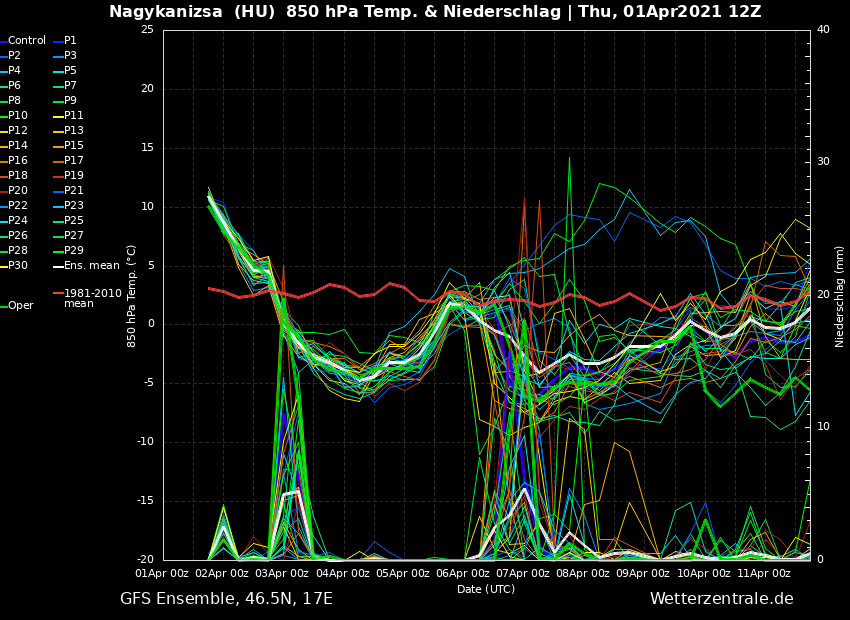
Task: Click the GFS Ensemble, 46.5N, 17E caption
Action: click(x=226, y=599)
